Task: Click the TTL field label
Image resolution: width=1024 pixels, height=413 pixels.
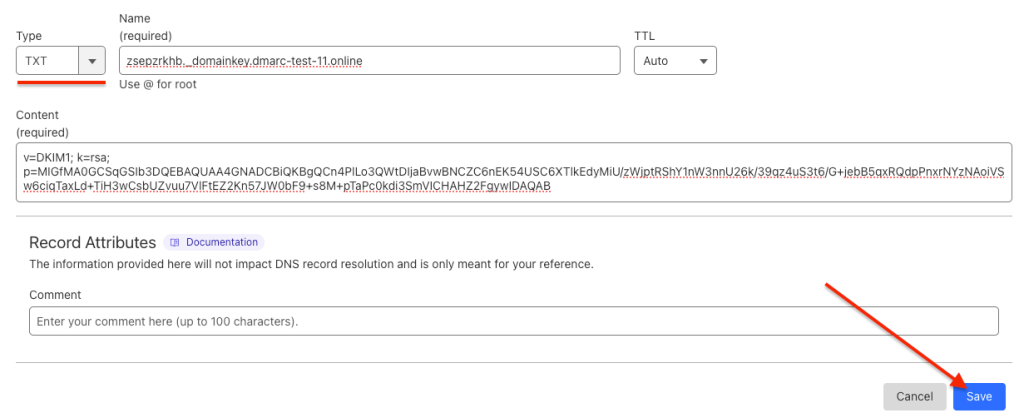Action: click(644, 36)
